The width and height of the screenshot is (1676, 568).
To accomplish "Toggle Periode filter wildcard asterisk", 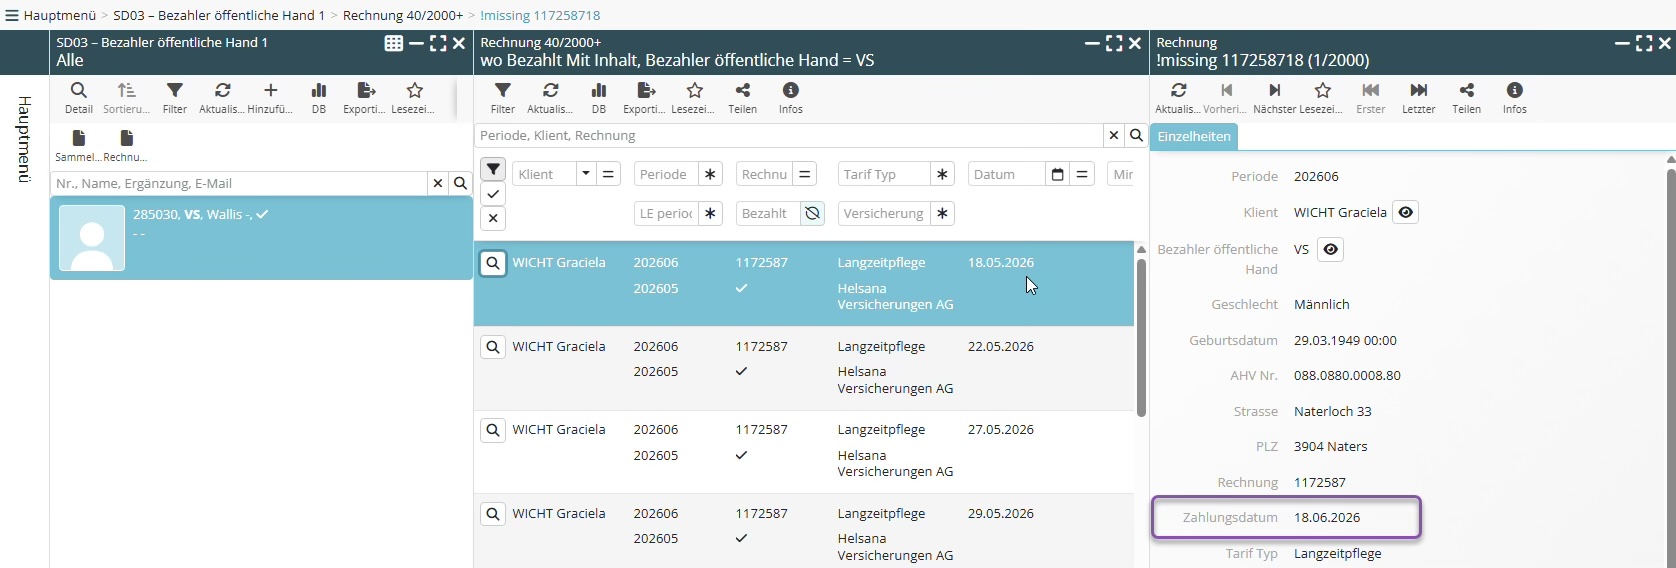I will coord(710,175).
